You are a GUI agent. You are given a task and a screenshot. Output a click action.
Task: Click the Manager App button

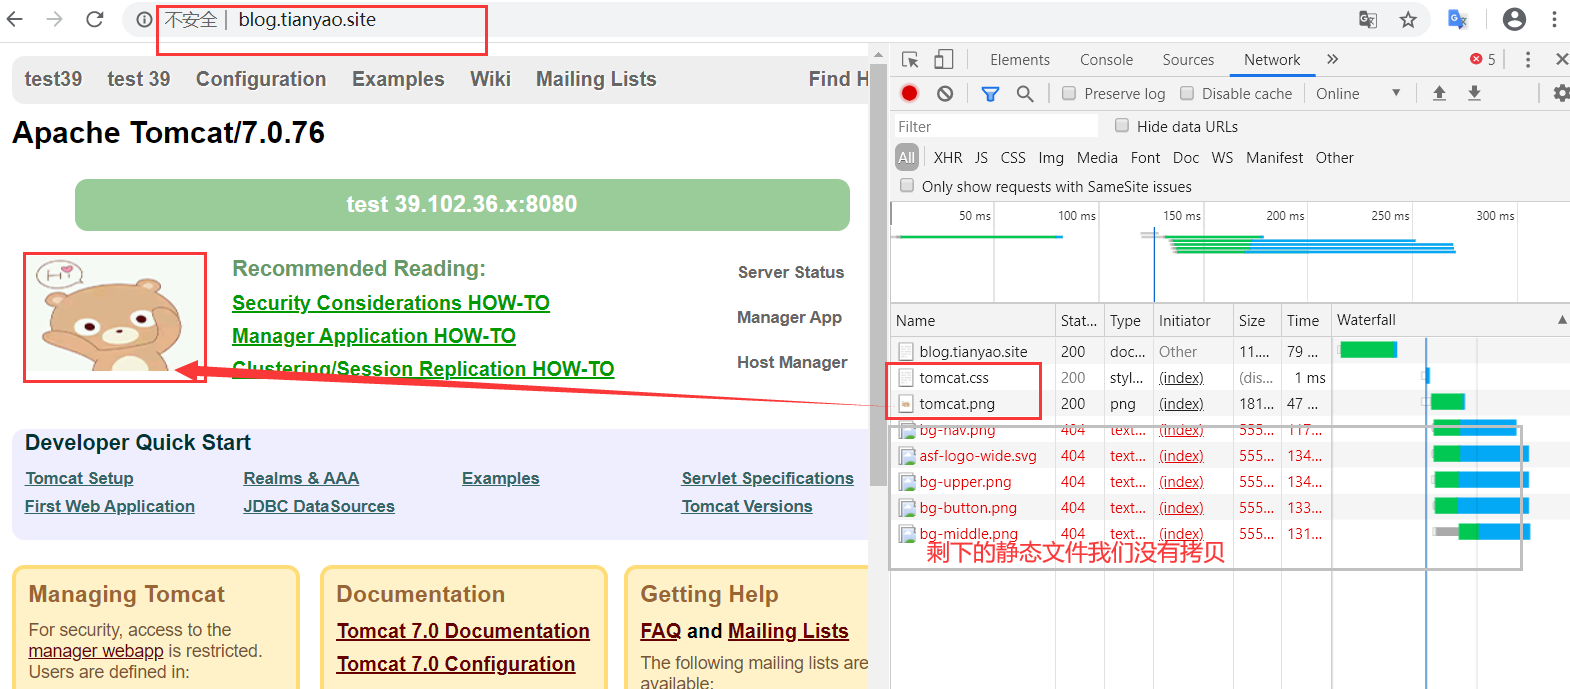point(789,317)
